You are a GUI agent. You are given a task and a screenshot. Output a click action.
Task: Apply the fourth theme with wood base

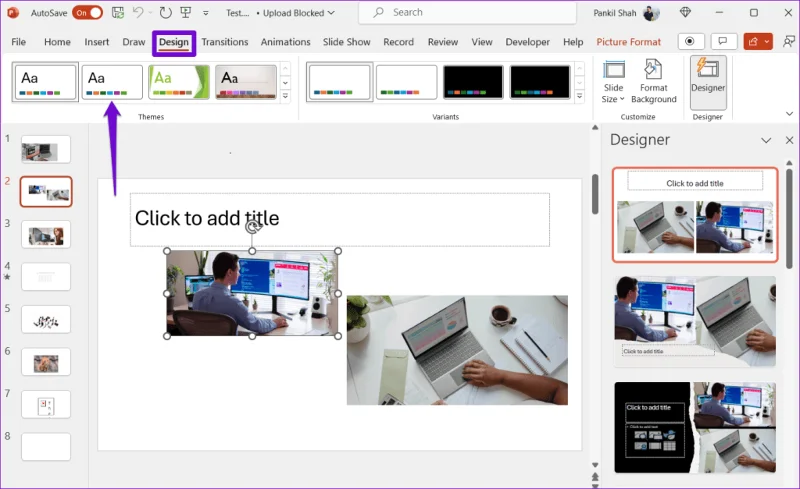[246, 82]
